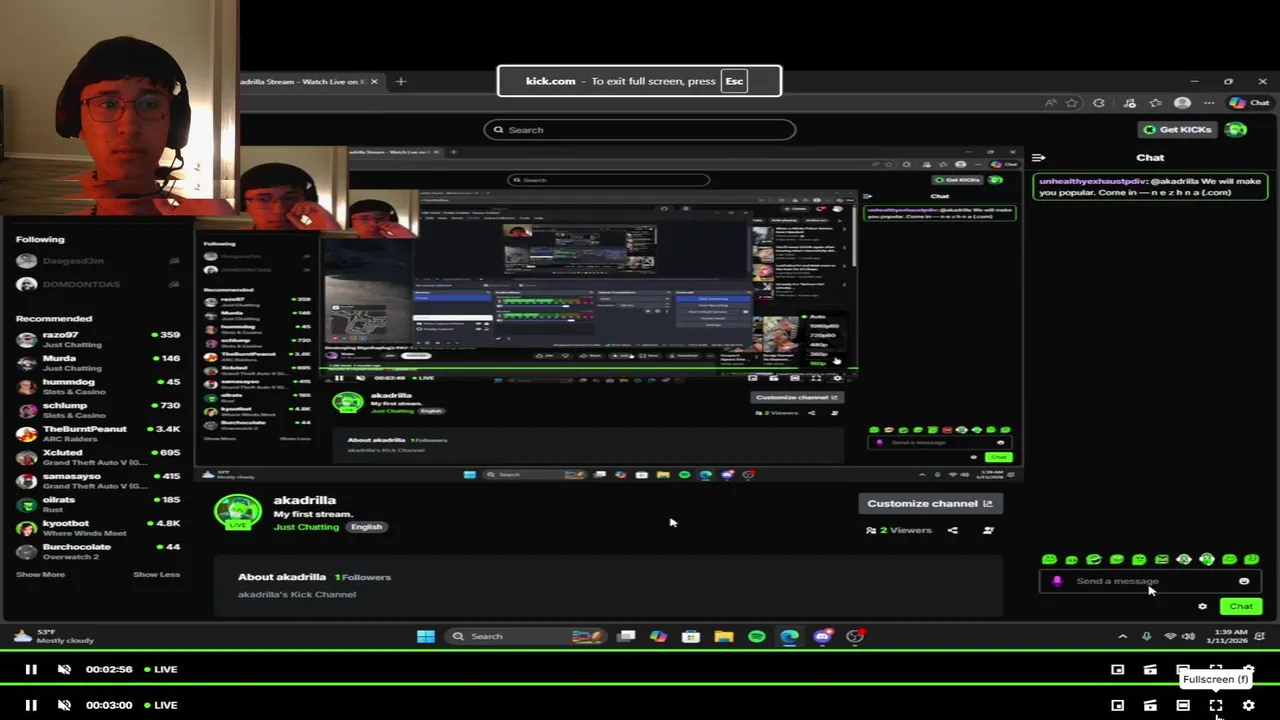Show hidden system tray icons
The width and height of the screenshot is (1280, 720).
tap(1122, 636)
